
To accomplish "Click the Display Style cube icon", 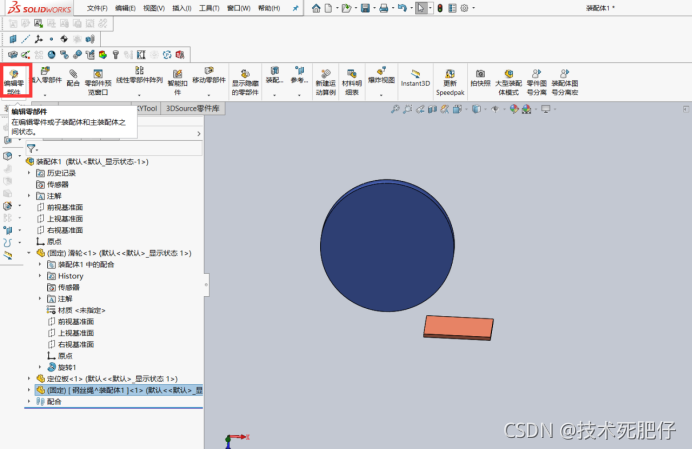I will [476, 109].
